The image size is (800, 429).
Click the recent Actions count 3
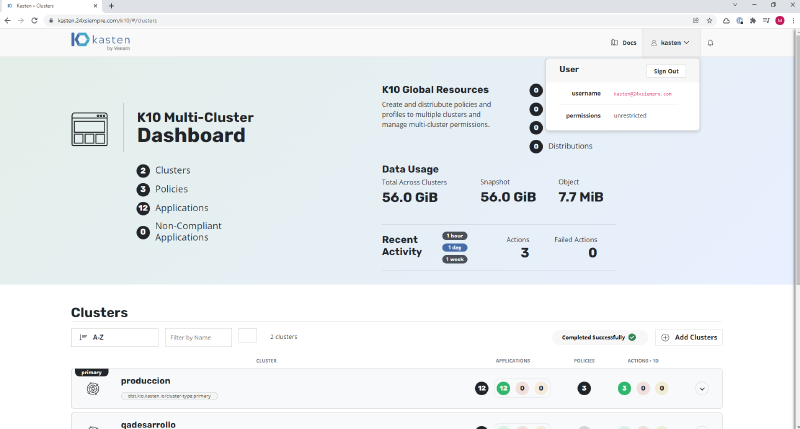tap(524, 253)
